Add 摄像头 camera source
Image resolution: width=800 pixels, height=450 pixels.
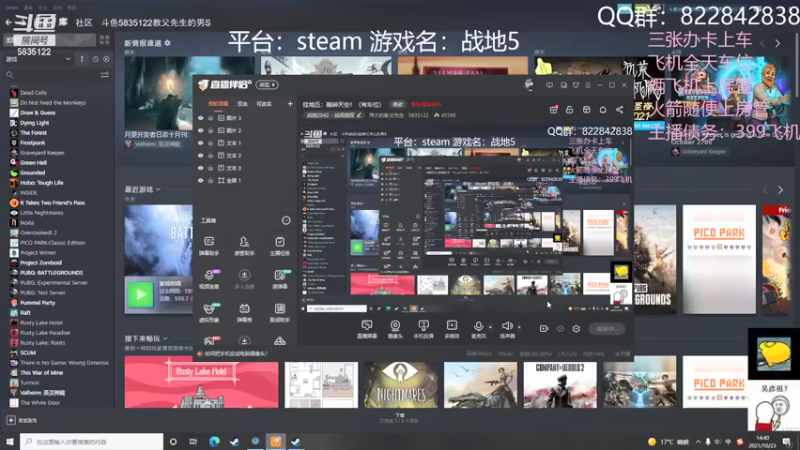[395, 329]
